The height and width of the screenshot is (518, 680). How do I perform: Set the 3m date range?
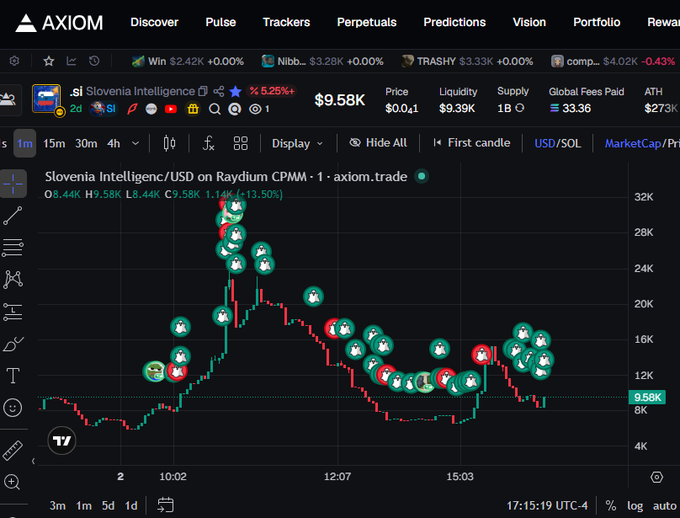pos(57,505)
